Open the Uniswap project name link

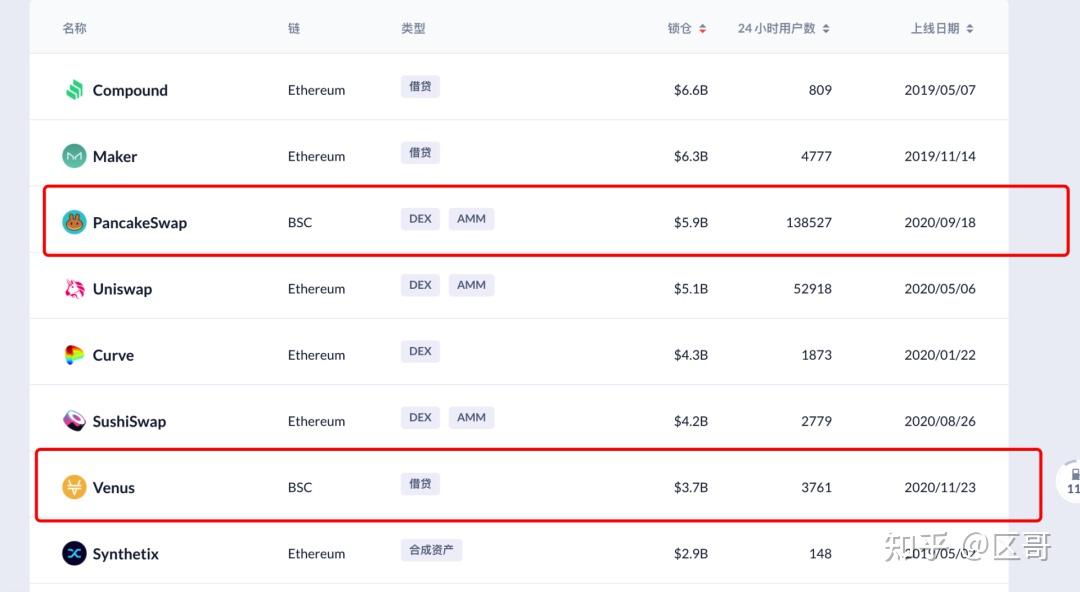122,289
